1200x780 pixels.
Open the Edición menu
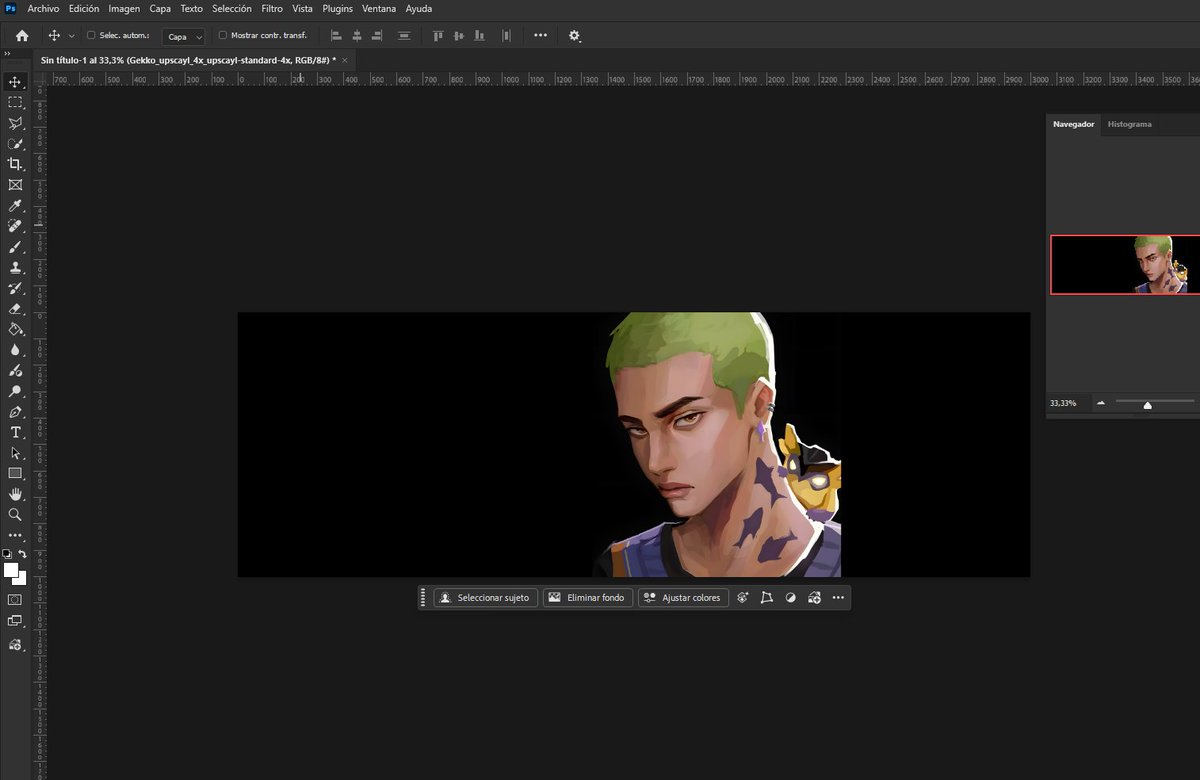tap(84, 8)
